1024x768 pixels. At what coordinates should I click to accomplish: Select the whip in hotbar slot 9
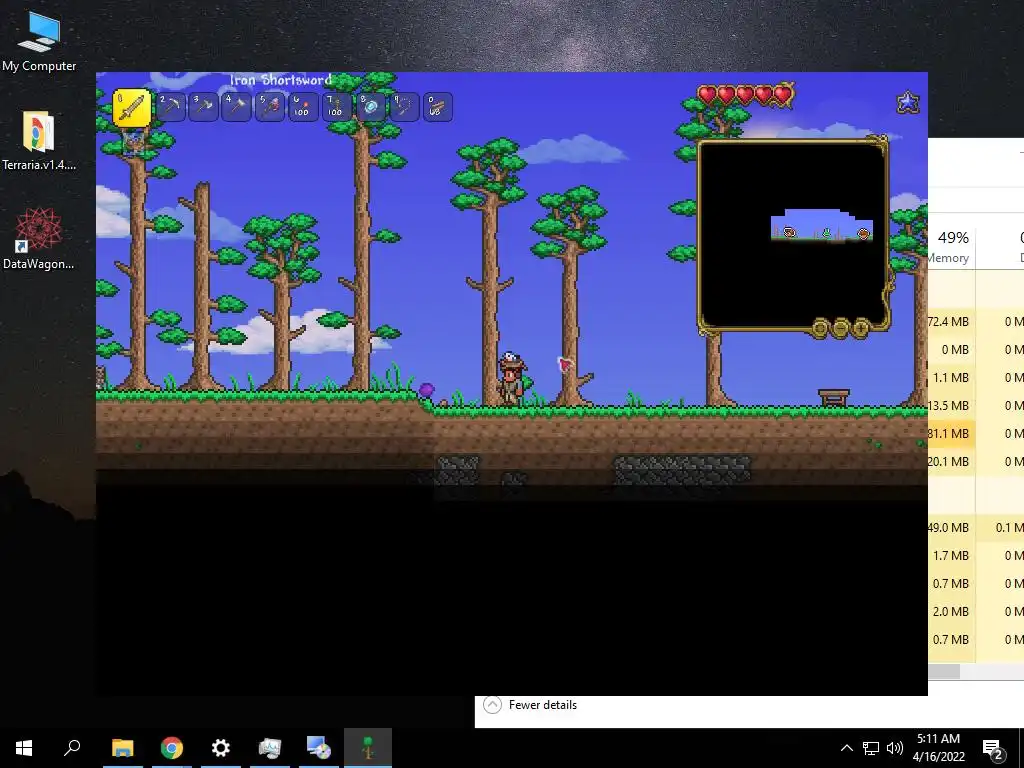click(x=404, y=107)
